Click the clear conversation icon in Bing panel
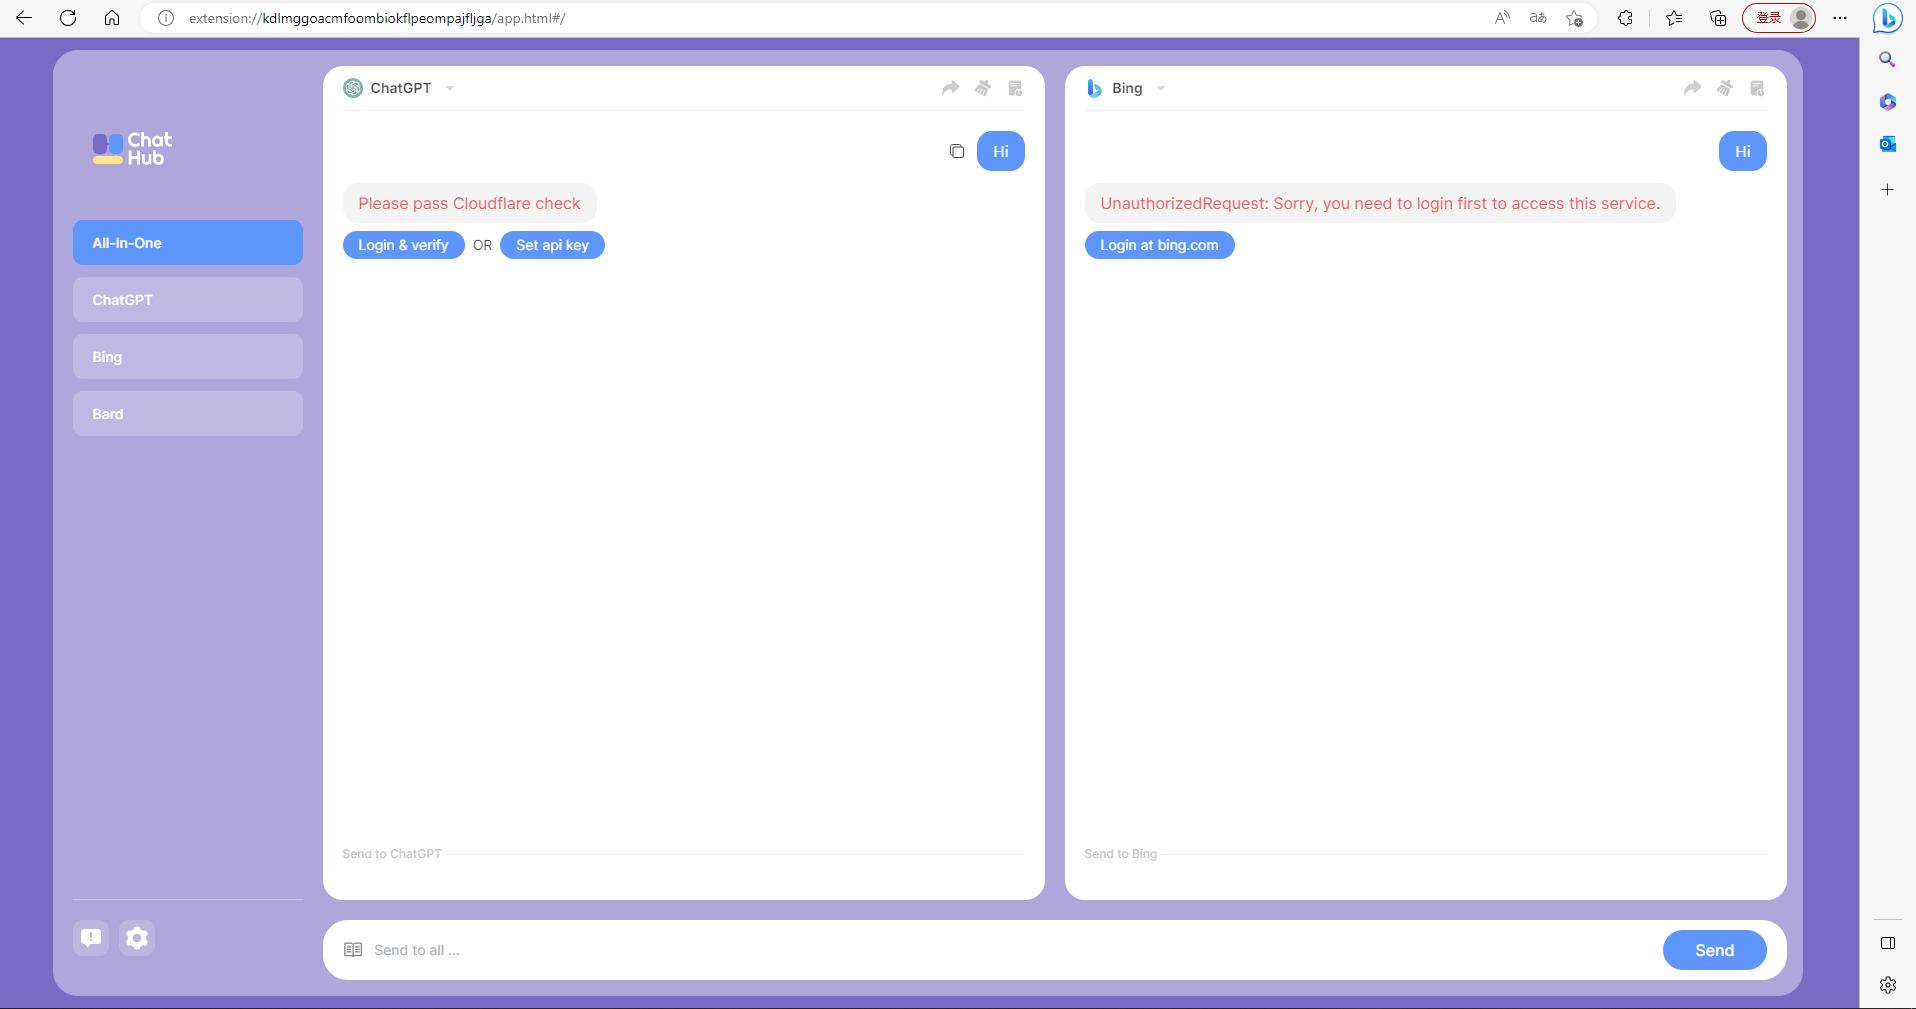Image resolution: width=1916 pixels, height=1009 pixels. click(x=1725, y=88)
